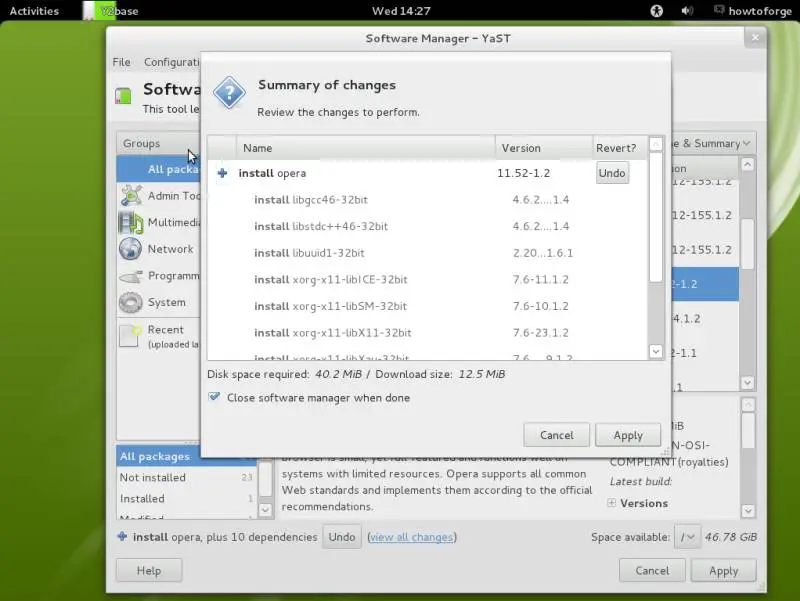This screenshot has width=800, height=601.
Task: Open the mount point dropdown next to Space available
Action: 687,537
